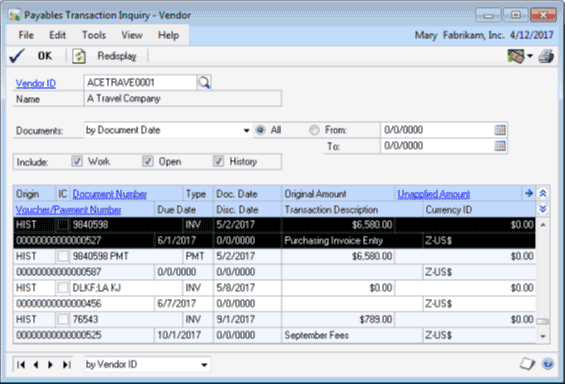
Task: Go to last vendor record
Action: click(x=66, y=365)
